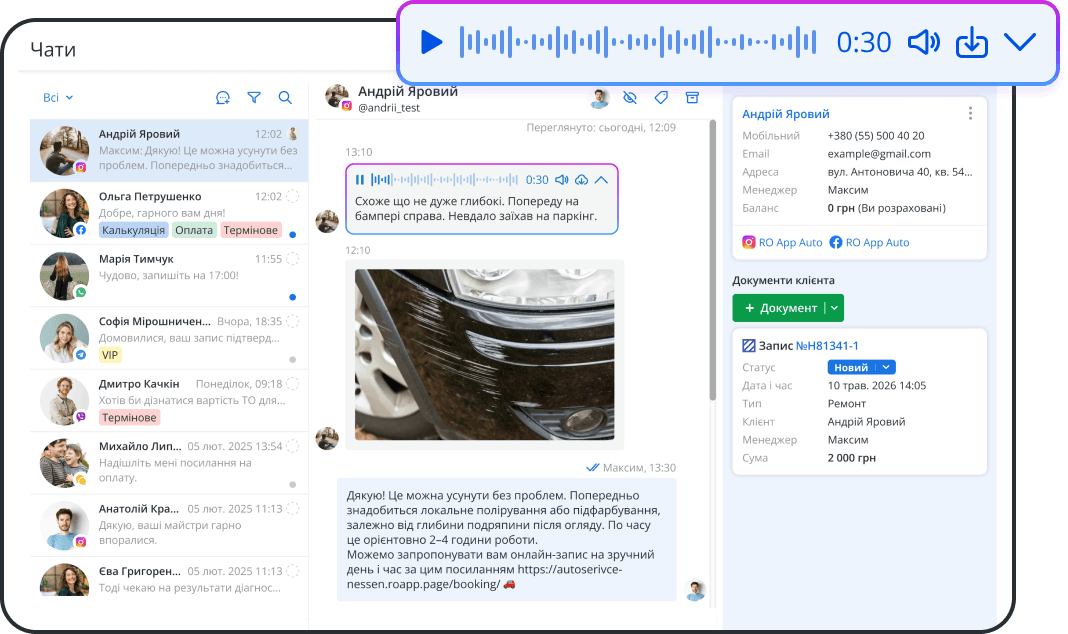The height and width of the screenshot is (634, 1068).
Task: Open the chat filter funnel
Action: point(254,97)
